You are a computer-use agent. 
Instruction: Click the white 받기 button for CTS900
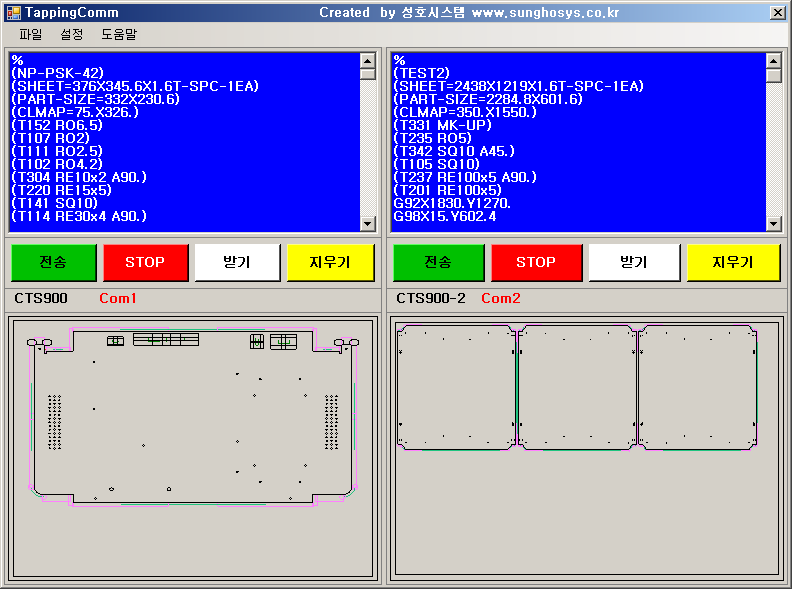[x=237, y=262]
